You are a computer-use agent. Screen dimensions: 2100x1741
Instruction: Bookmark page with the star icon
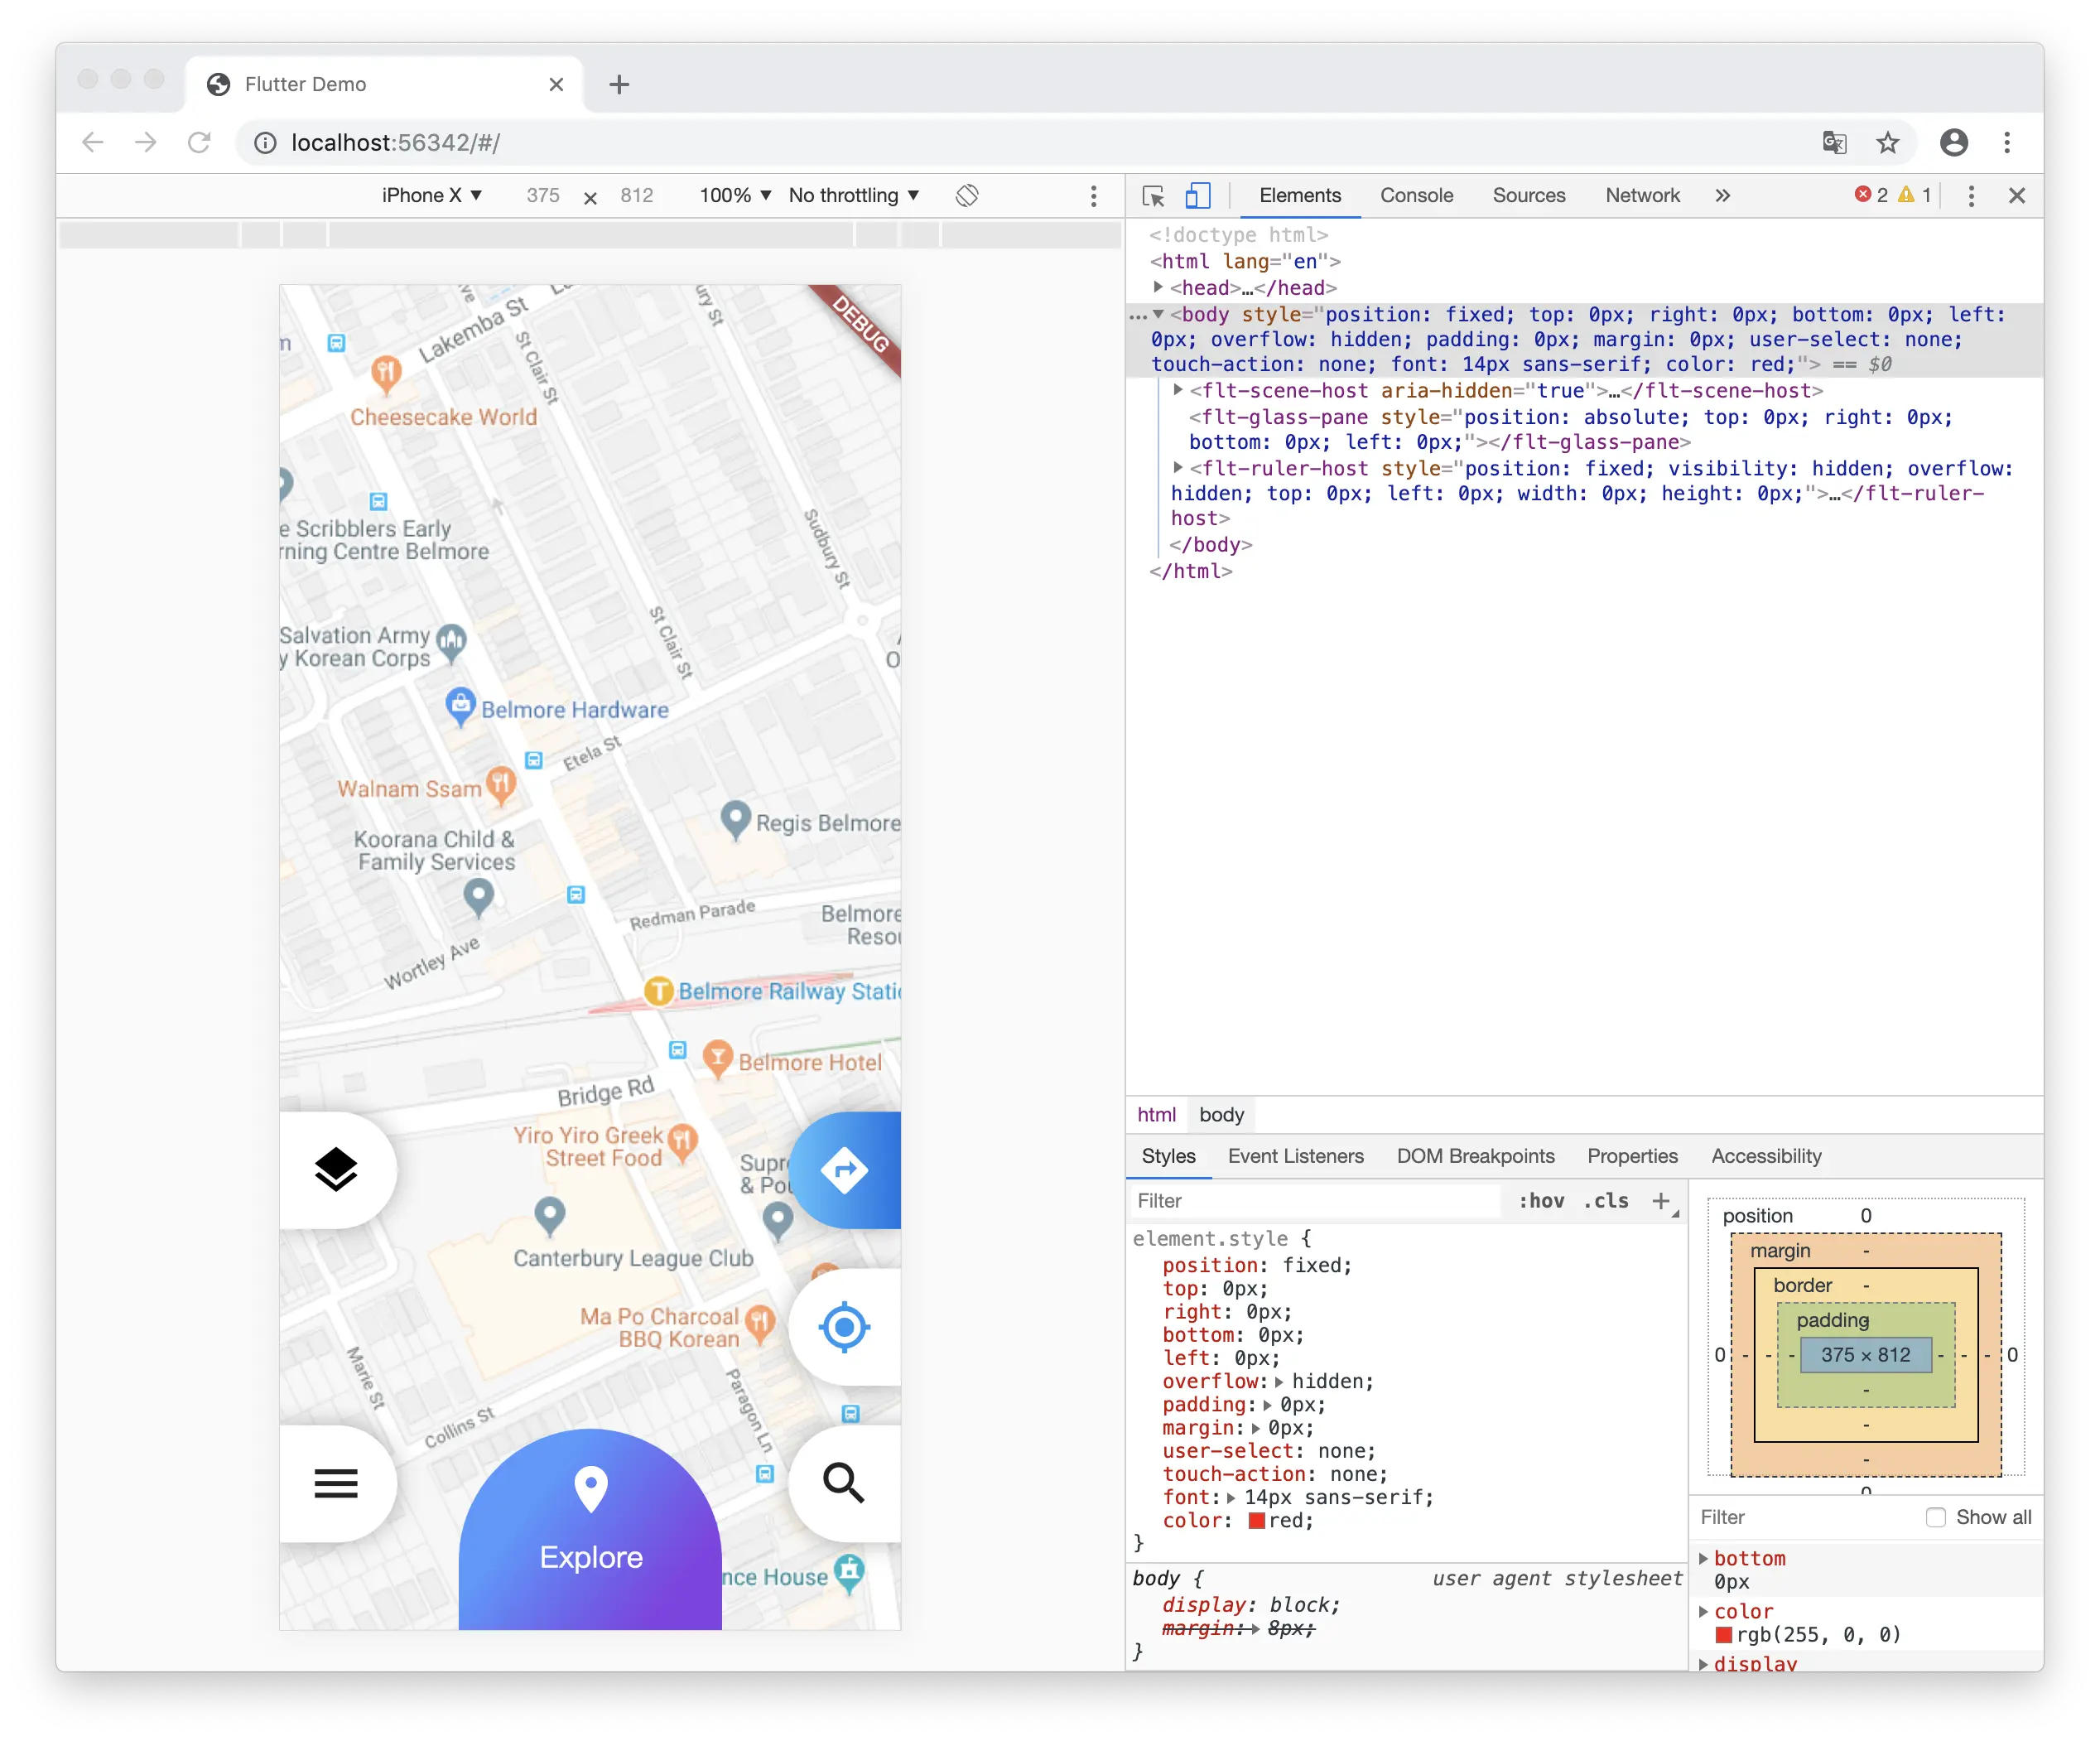(1887, 143)
